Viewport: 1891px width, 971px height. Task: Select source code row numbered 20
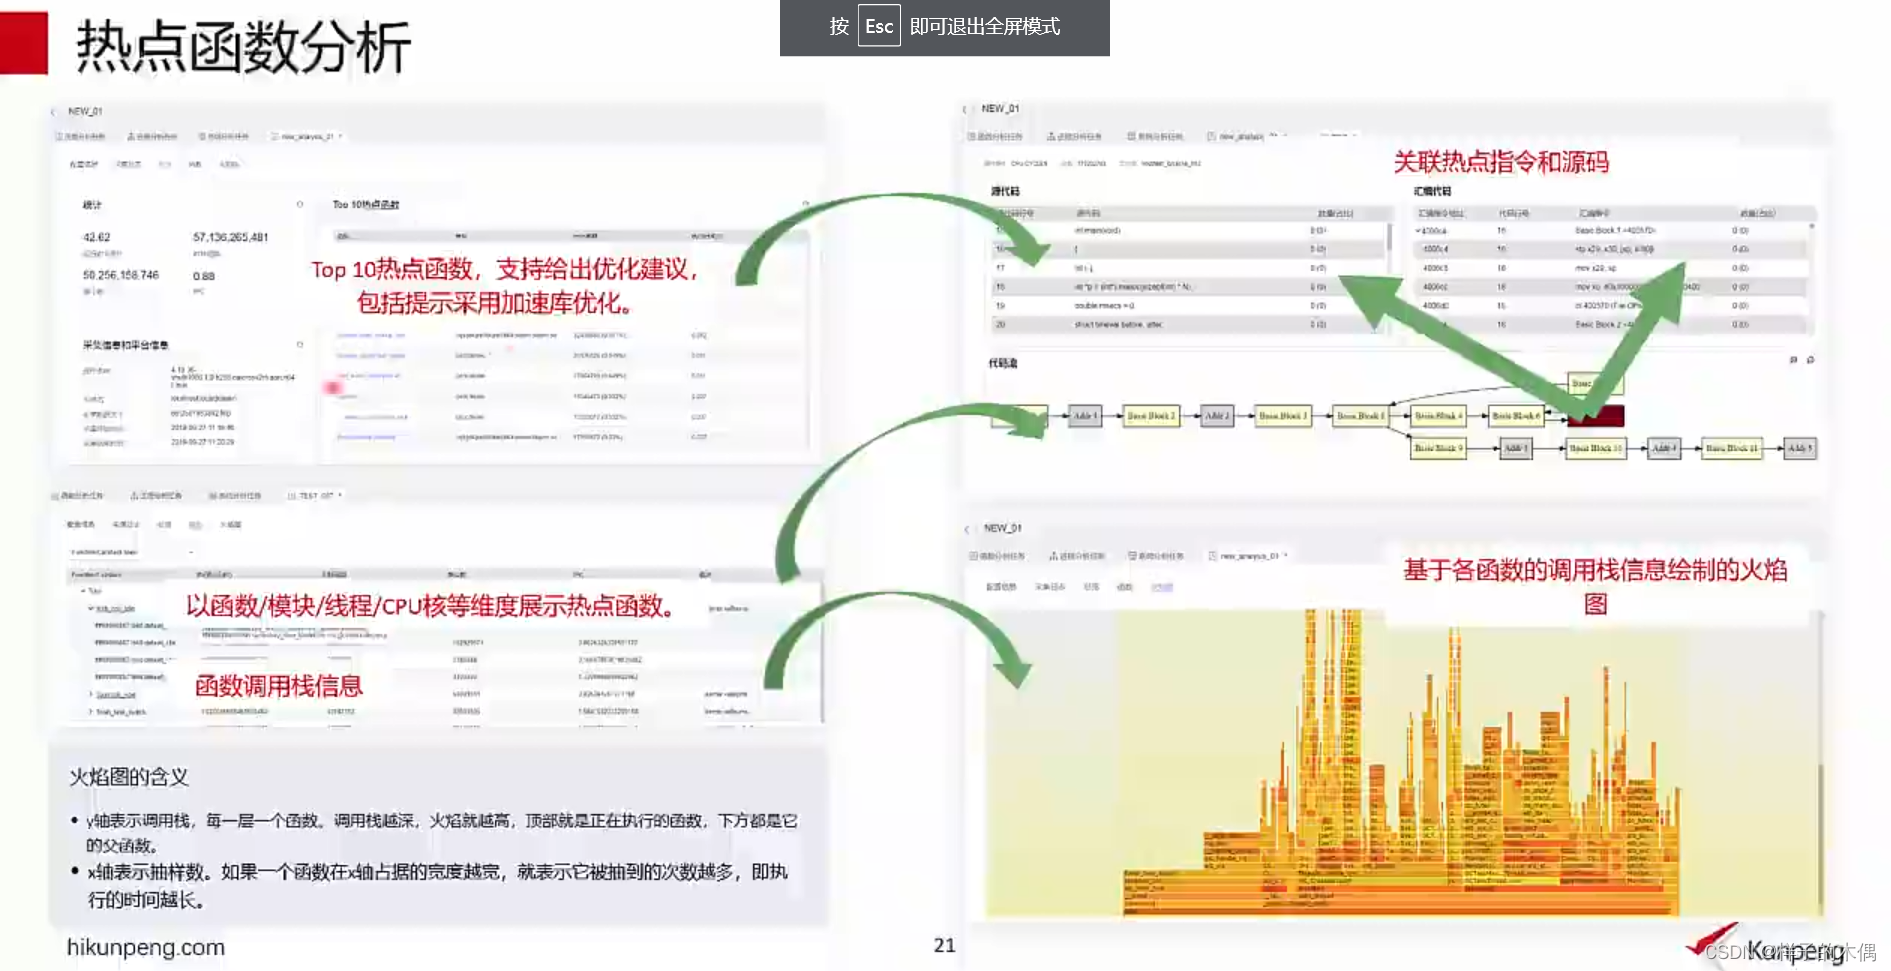[1189, 325]
